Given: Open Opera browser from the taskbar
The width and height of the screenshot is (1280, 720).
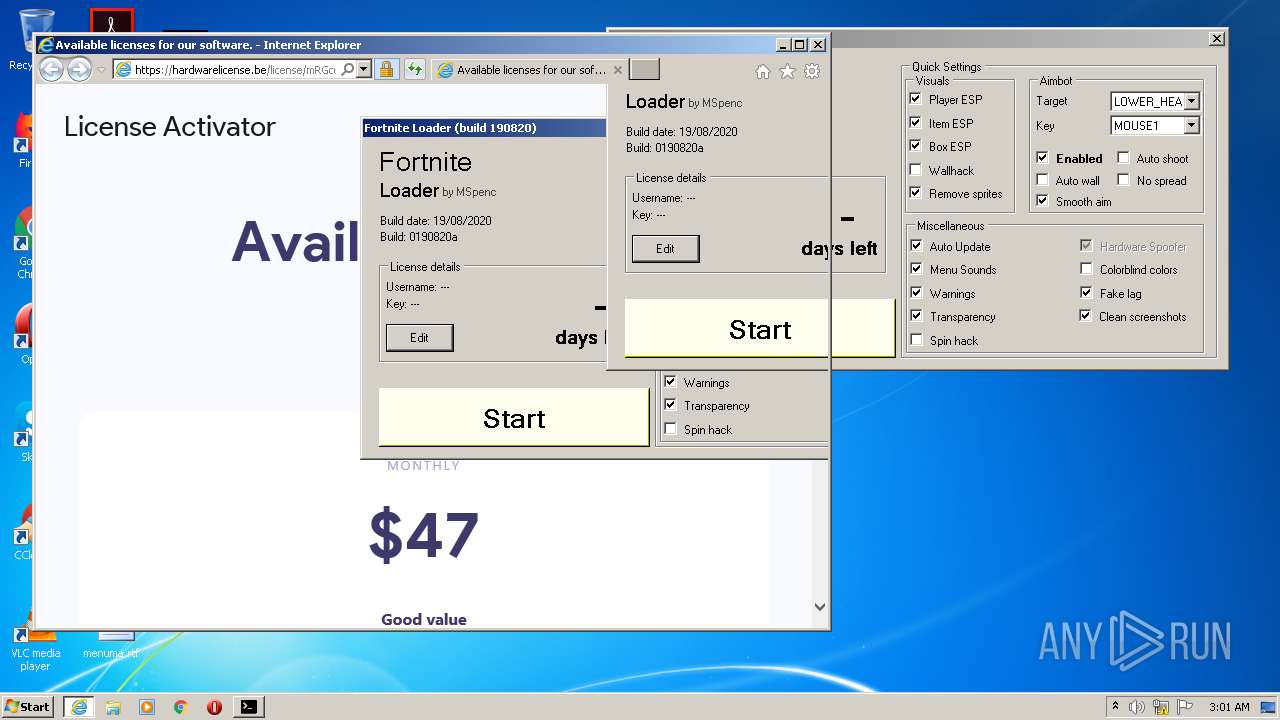Looking at the screenshot, I should (x=214, y=706).
